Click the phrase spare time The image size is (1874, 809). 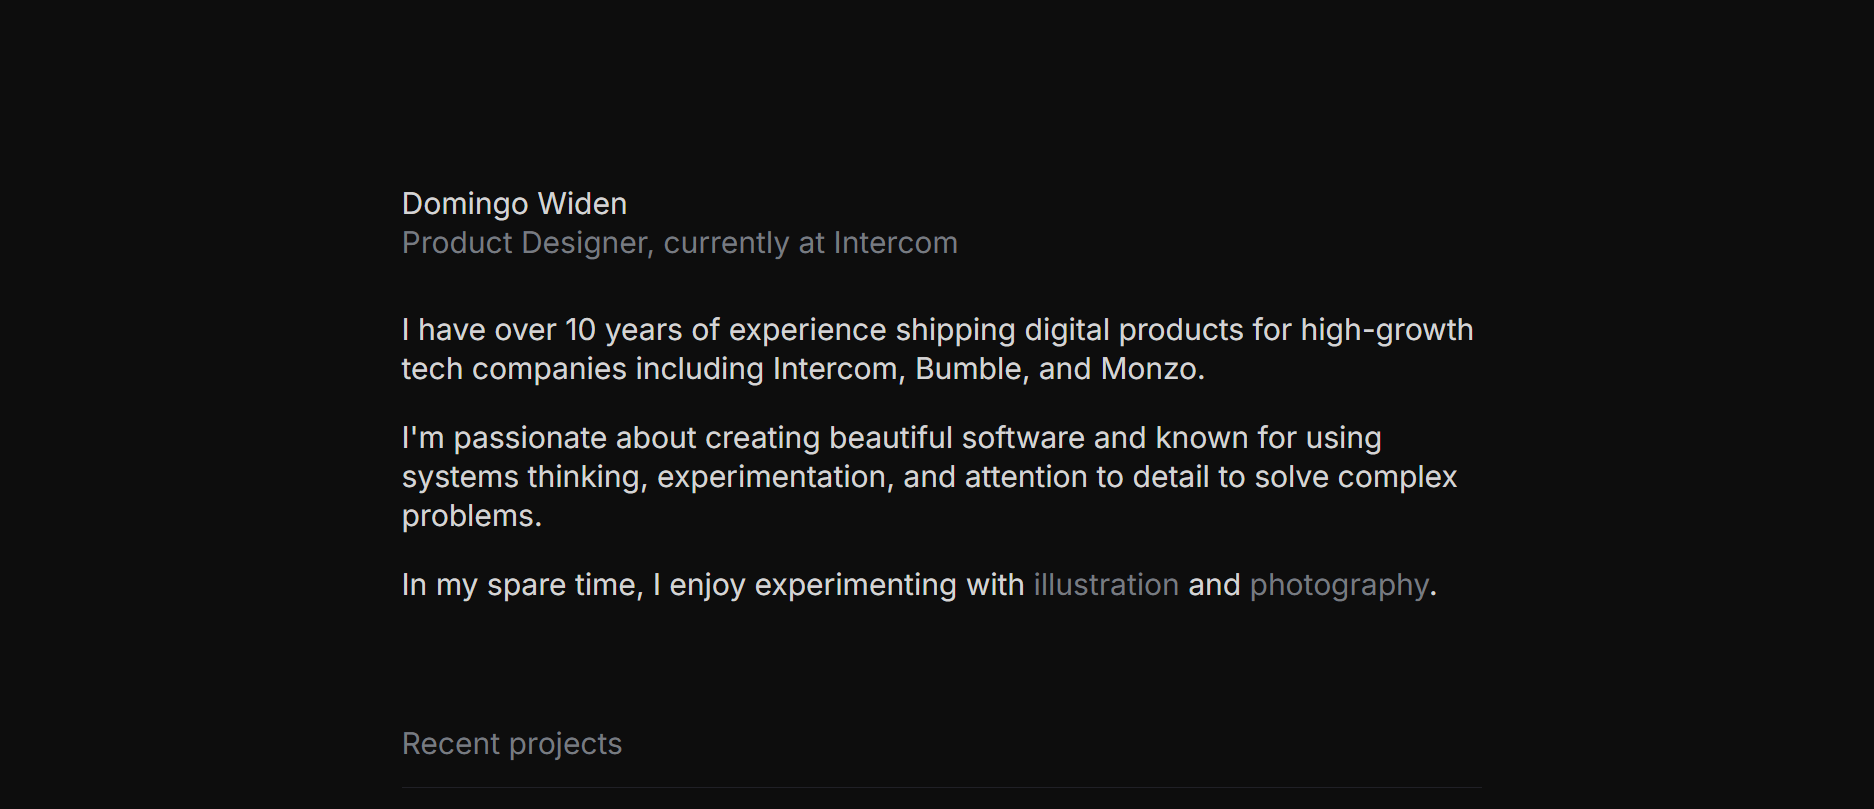tap(563, 585)
